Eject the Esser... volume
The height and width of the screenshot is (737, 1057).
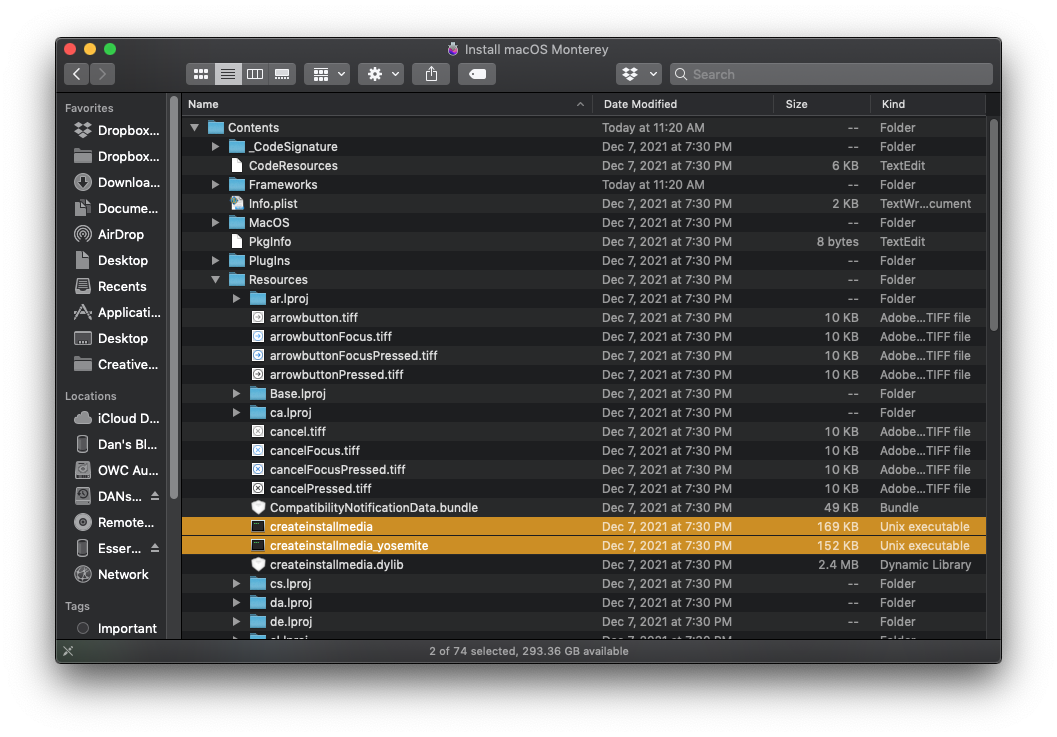click(x=155, y=548)
